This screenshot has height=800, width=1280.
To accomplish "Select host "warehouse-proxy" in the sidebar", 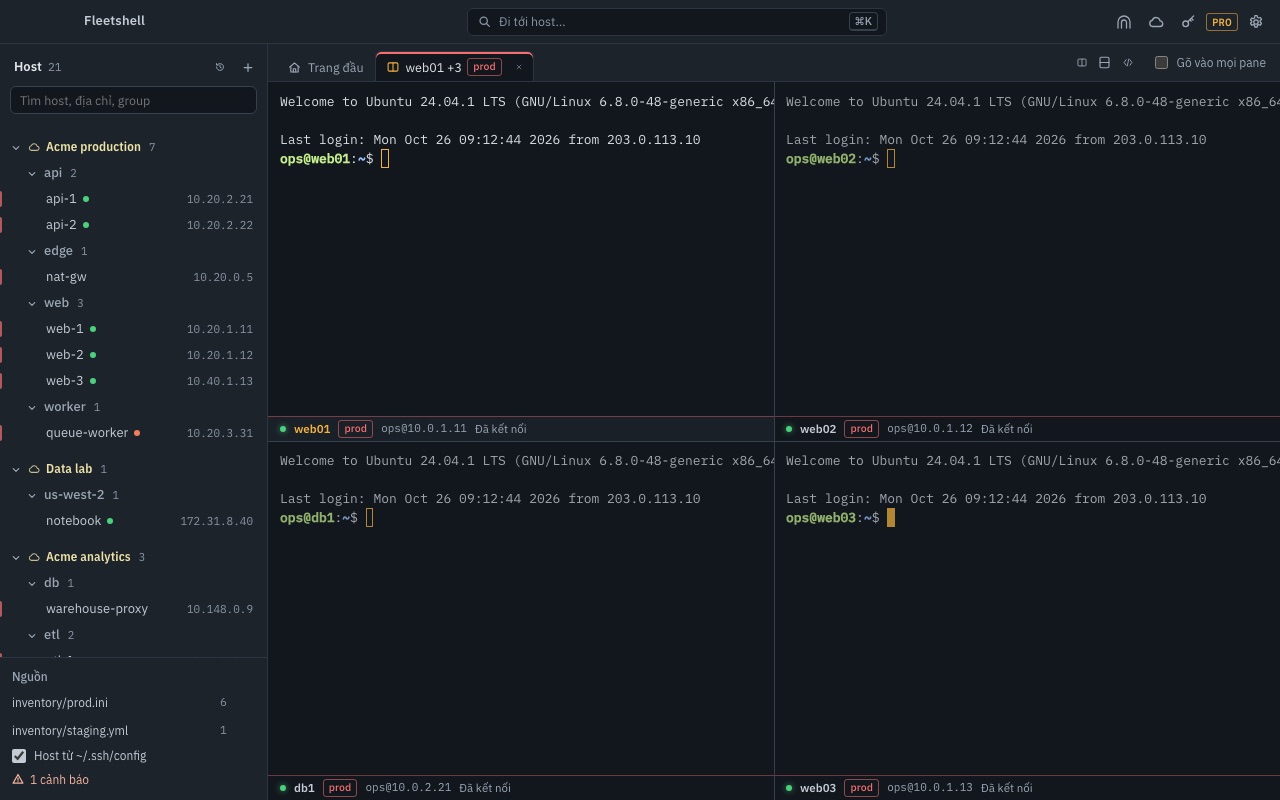I will tap(133, 609).
